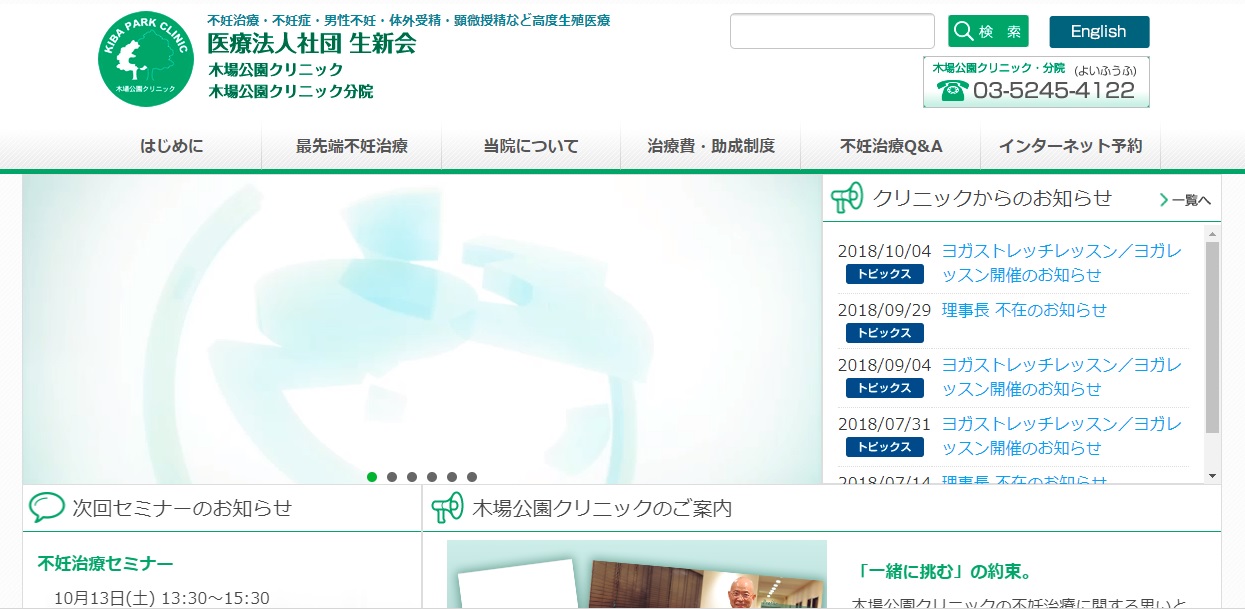1245x611 pixels.
Task: Open the はじめに menu
Action: point(171,146)
